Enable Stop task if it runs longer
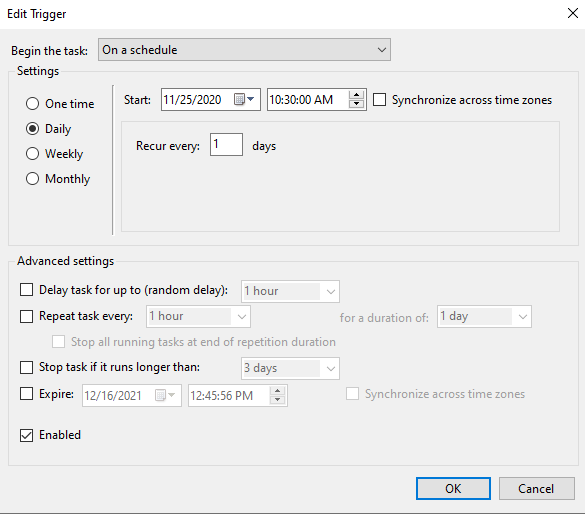This screenshot has width=585, height=514. 26,367
